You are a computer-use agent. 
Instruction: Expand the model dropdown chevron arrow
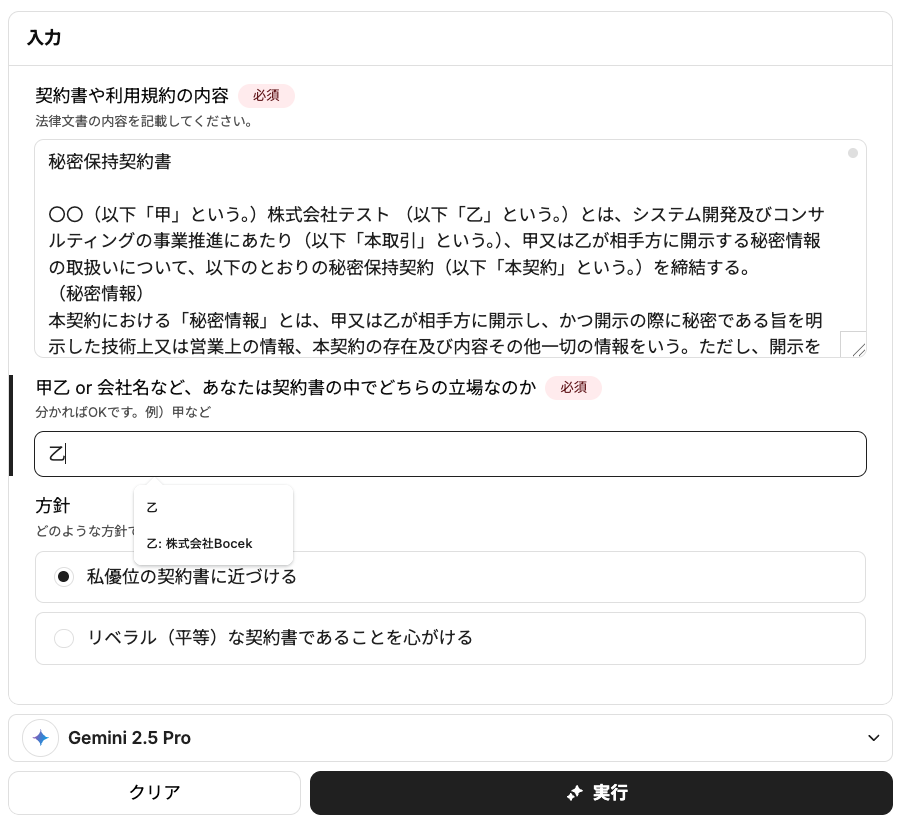click(873, 738)
